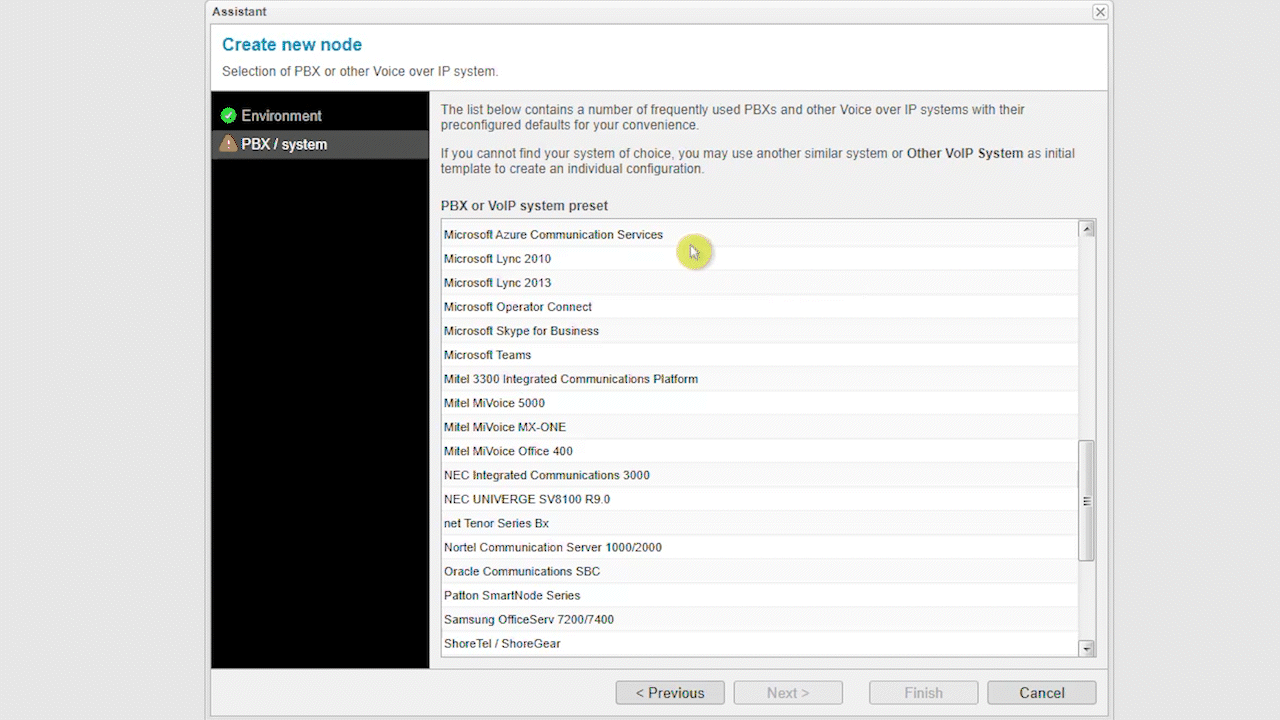Close the Assistant dialog with X
The height and width of the screenshot is (720, 1280).
point(1100,12)
